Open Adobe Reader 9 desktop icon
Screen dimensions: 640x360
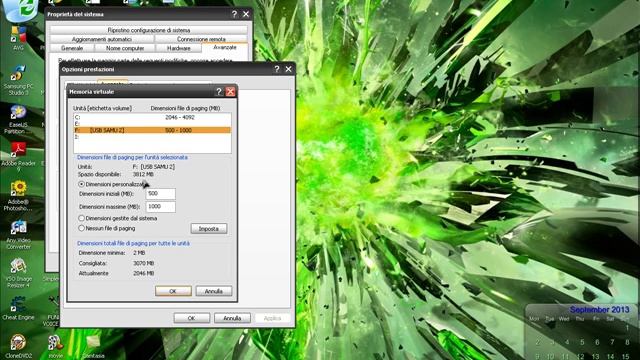point(18,157)
